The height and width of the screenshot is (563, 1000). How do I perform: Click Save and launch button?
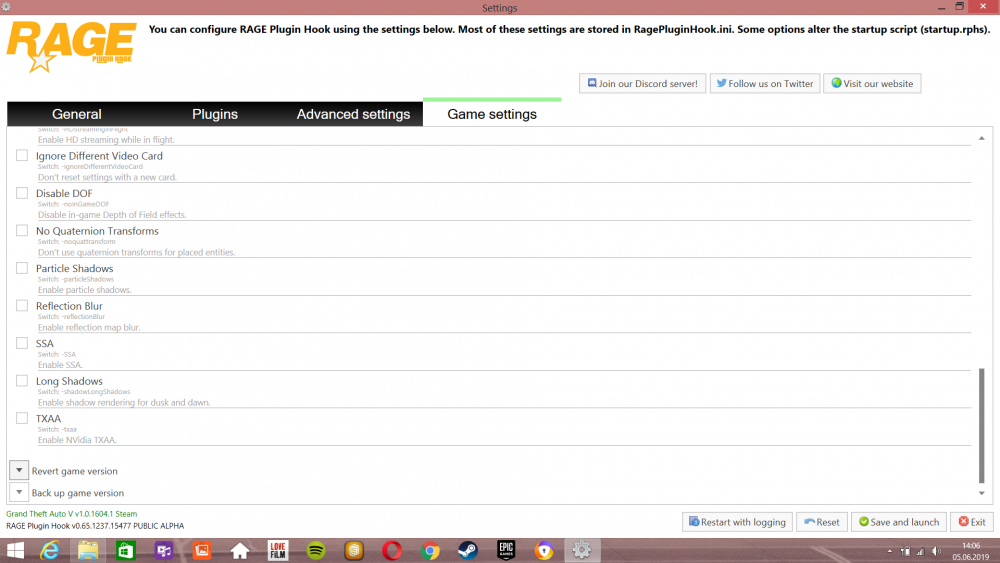[x=899, y=522]
